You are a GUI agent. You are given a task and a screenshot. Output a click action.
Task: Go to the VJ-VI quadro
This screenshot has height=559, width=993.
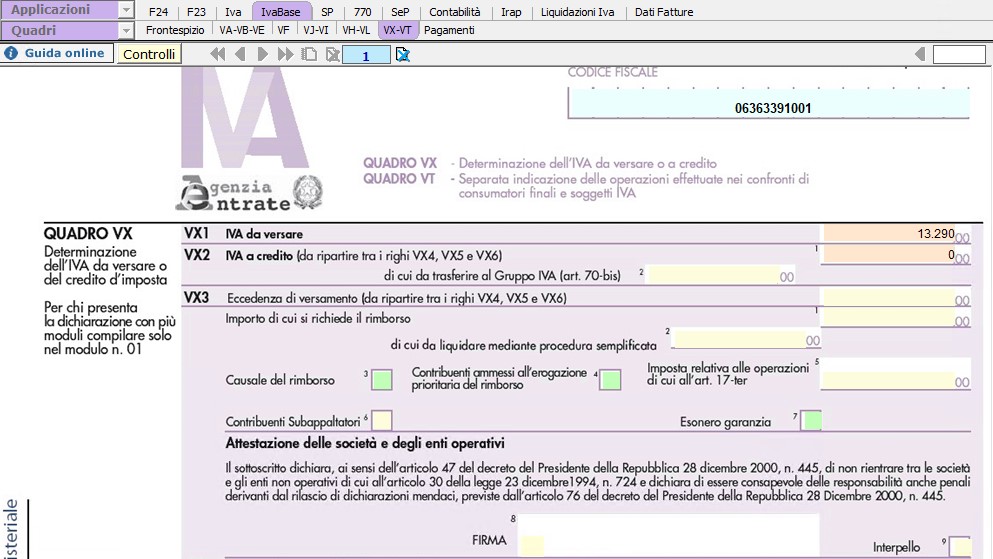(315, 30)
